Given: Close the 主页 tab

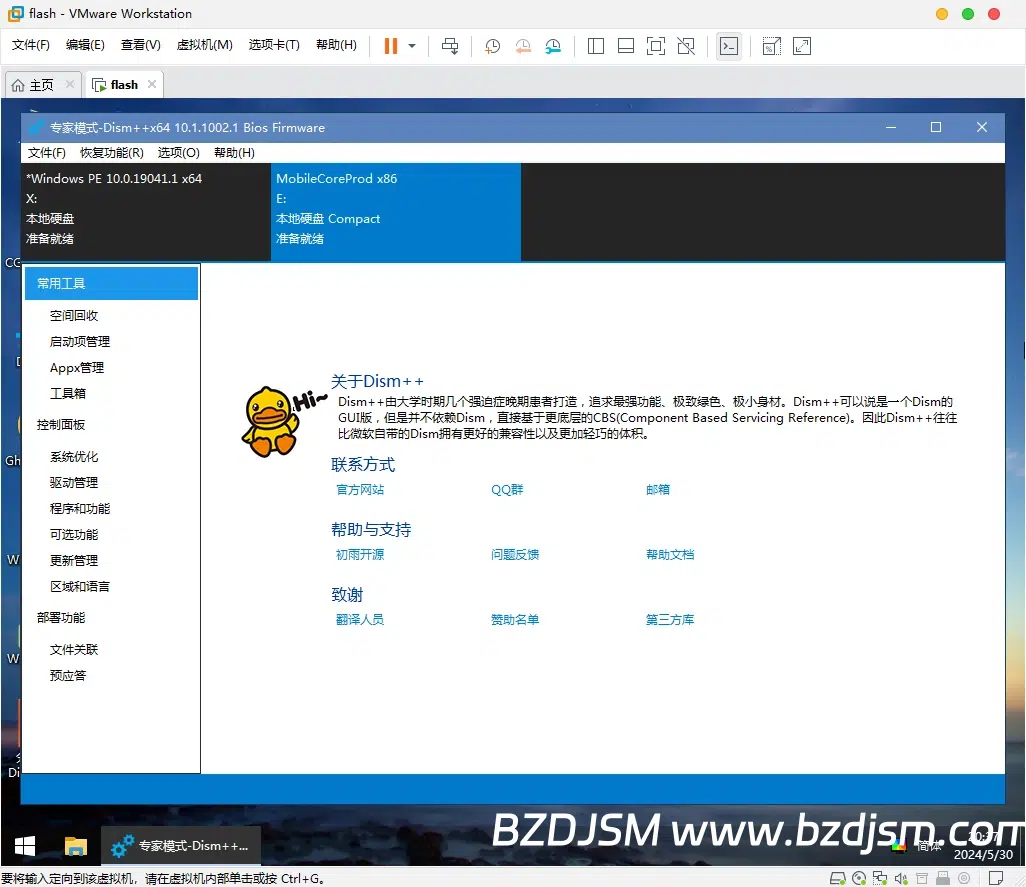Looking at the screenshot, I should point(69,84).
